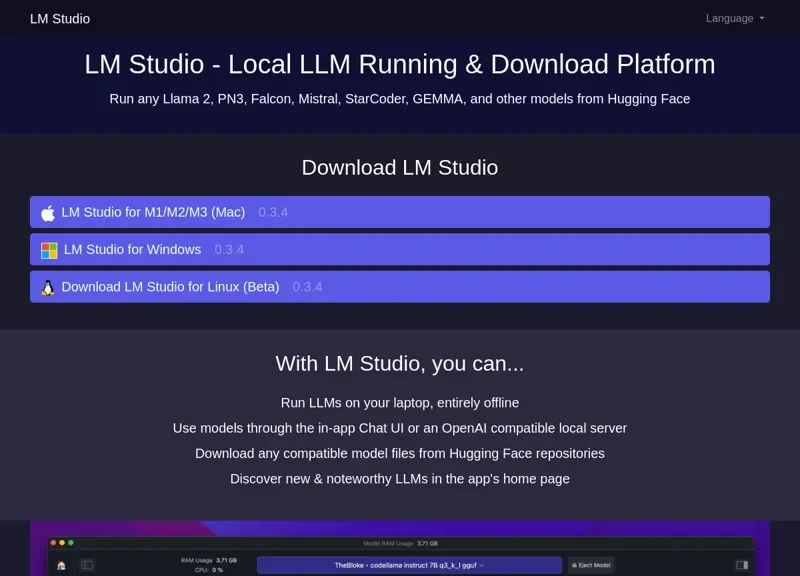
Task: Click the Linux penguin icon
Action: tap(48, 286)
